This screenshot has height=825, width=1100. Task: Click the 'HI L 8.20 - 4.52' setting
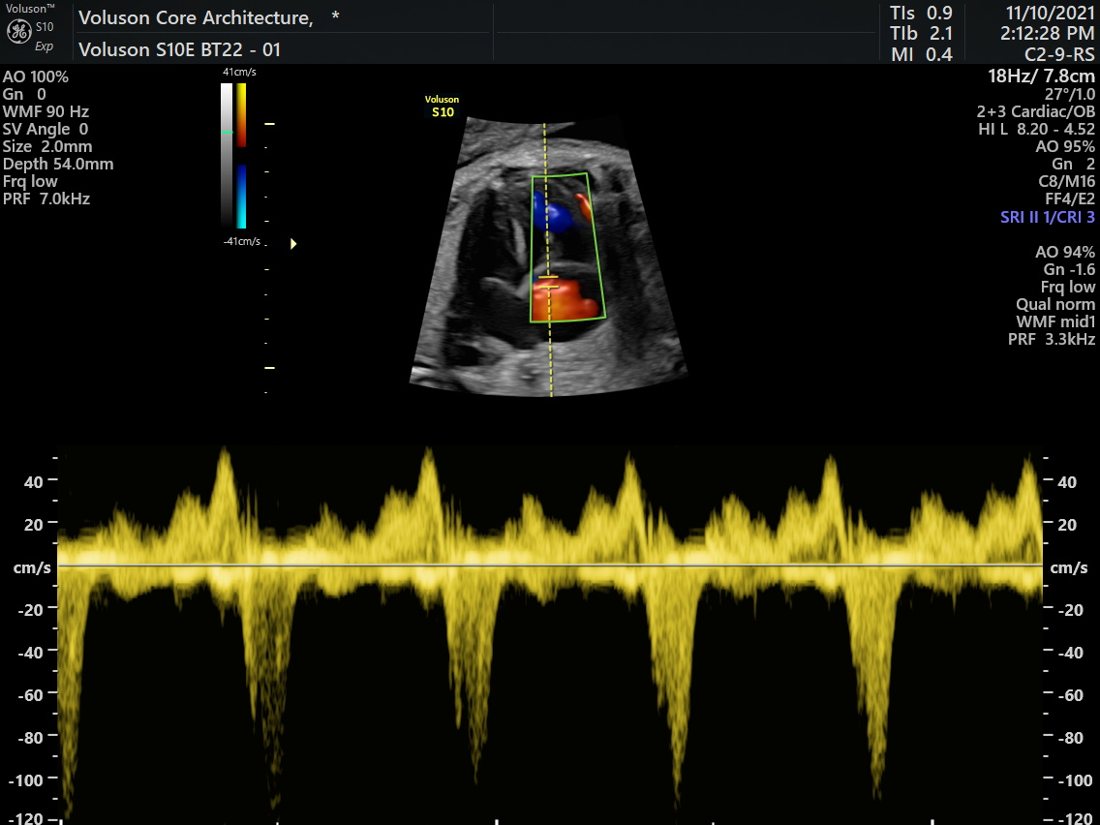pos(1037,129)
